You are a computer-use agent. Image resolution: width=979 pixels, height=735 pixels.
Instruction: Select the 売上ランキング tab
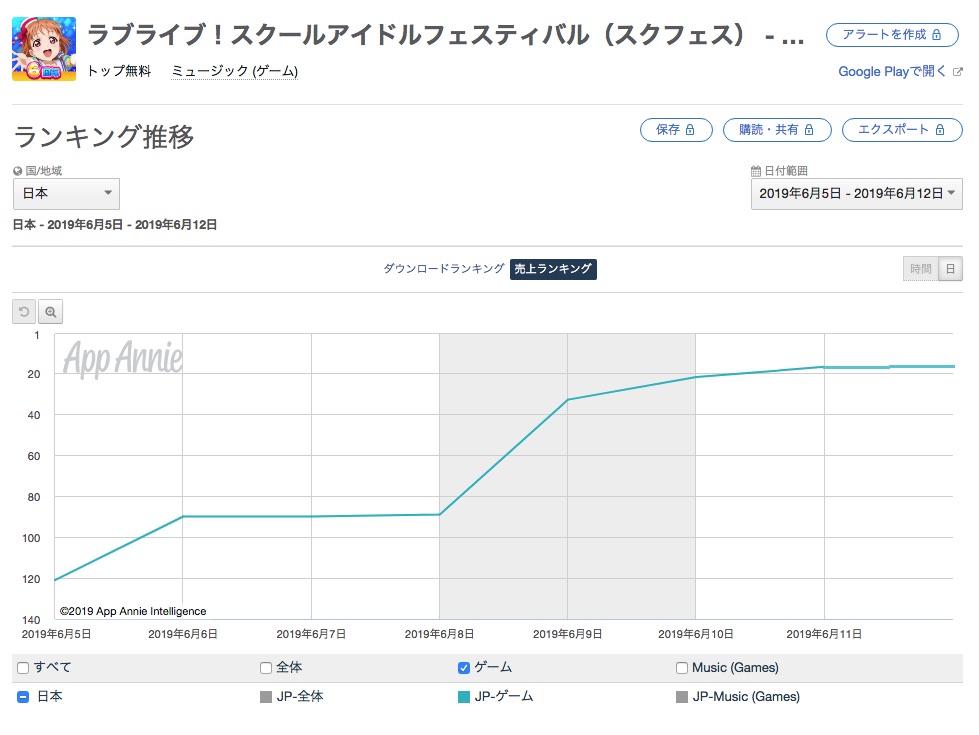click(x=553, y=269)
